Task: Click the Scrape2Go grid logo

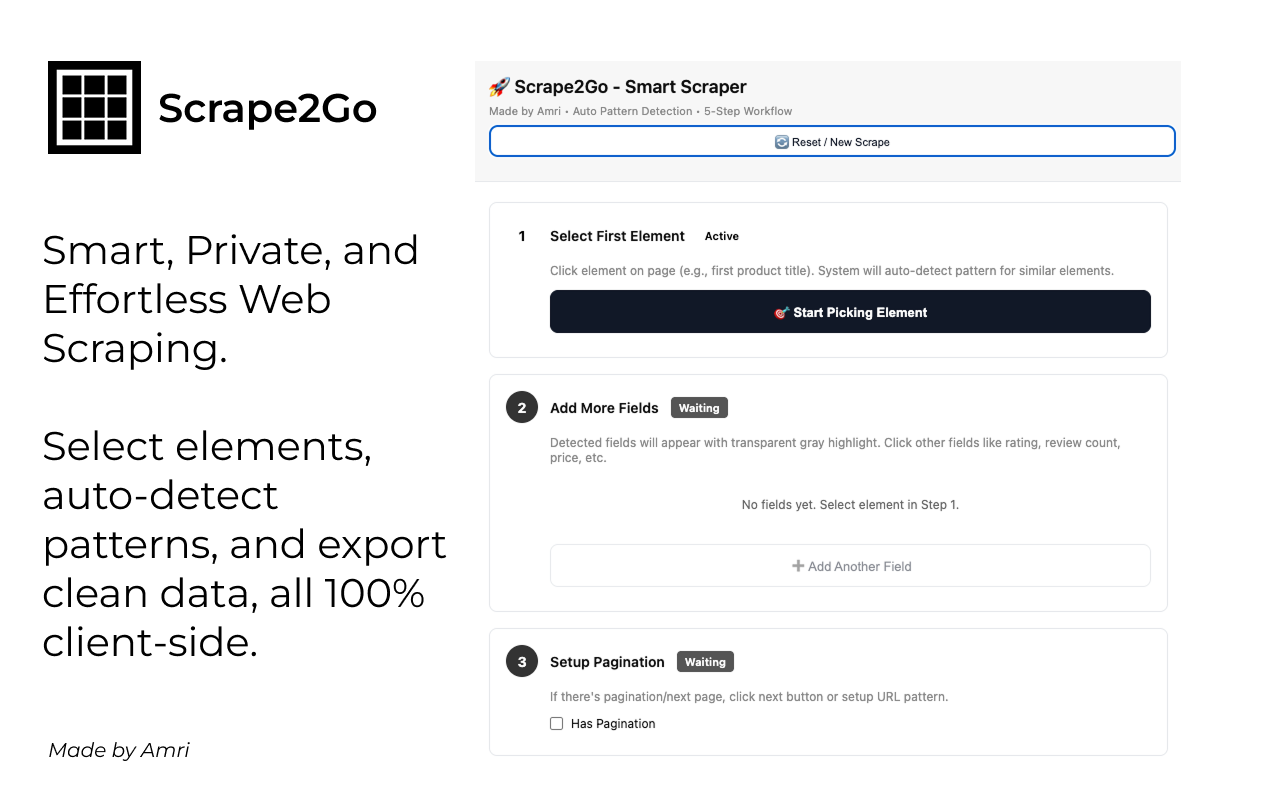Action: click(x=94, y=107)
